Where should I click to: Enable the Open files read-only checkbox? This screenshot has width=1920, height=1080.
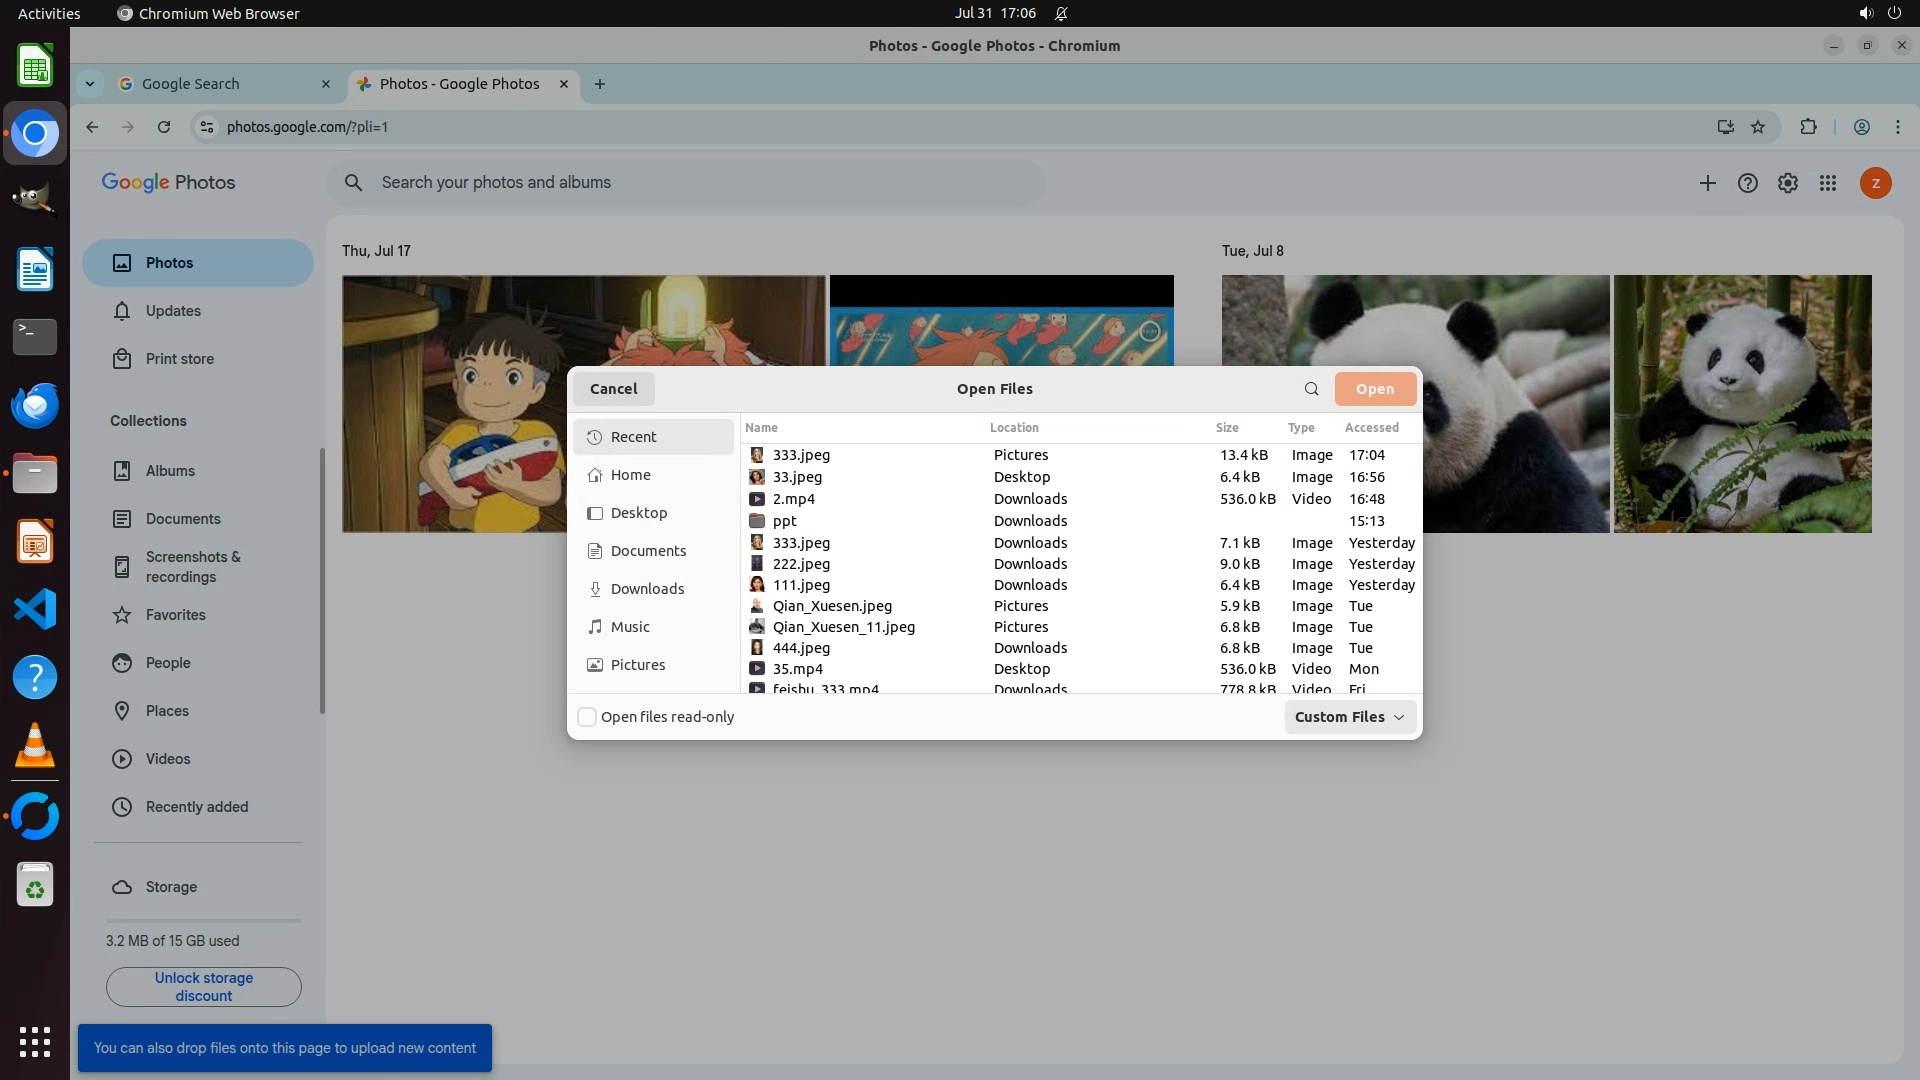coord(588,717)
